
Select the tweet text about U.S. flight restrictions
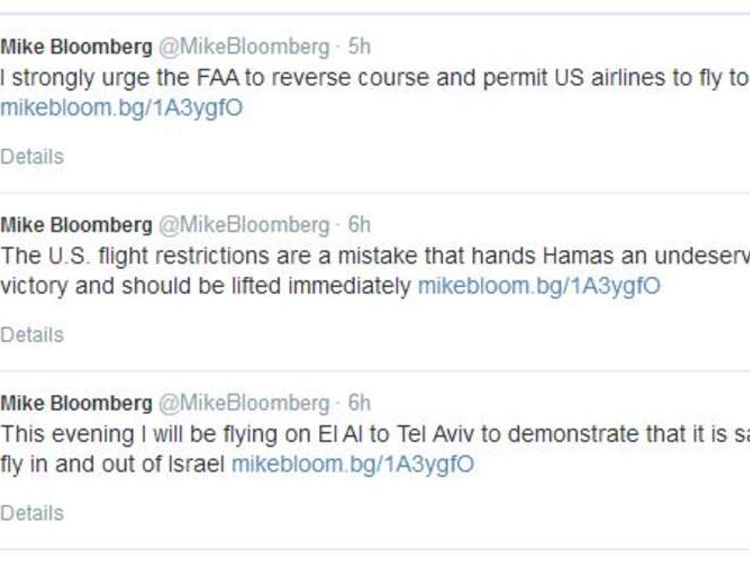(375, 271)
